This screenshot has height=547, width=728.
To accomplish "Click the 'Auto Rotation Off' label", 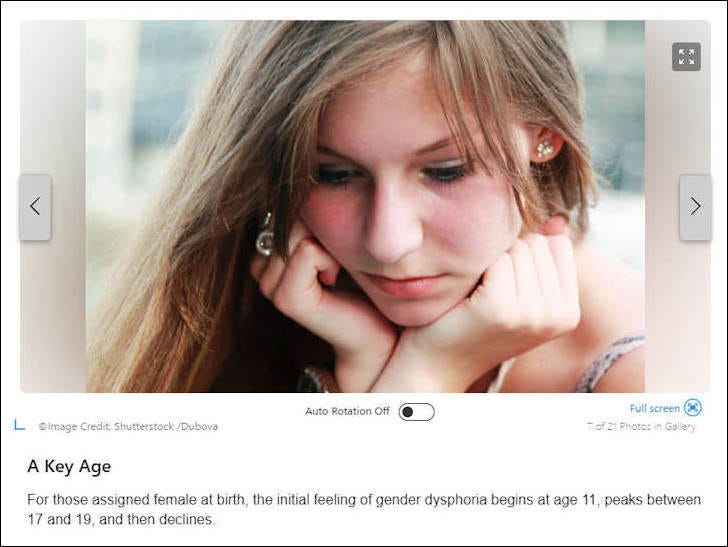I will pos(347,411).
